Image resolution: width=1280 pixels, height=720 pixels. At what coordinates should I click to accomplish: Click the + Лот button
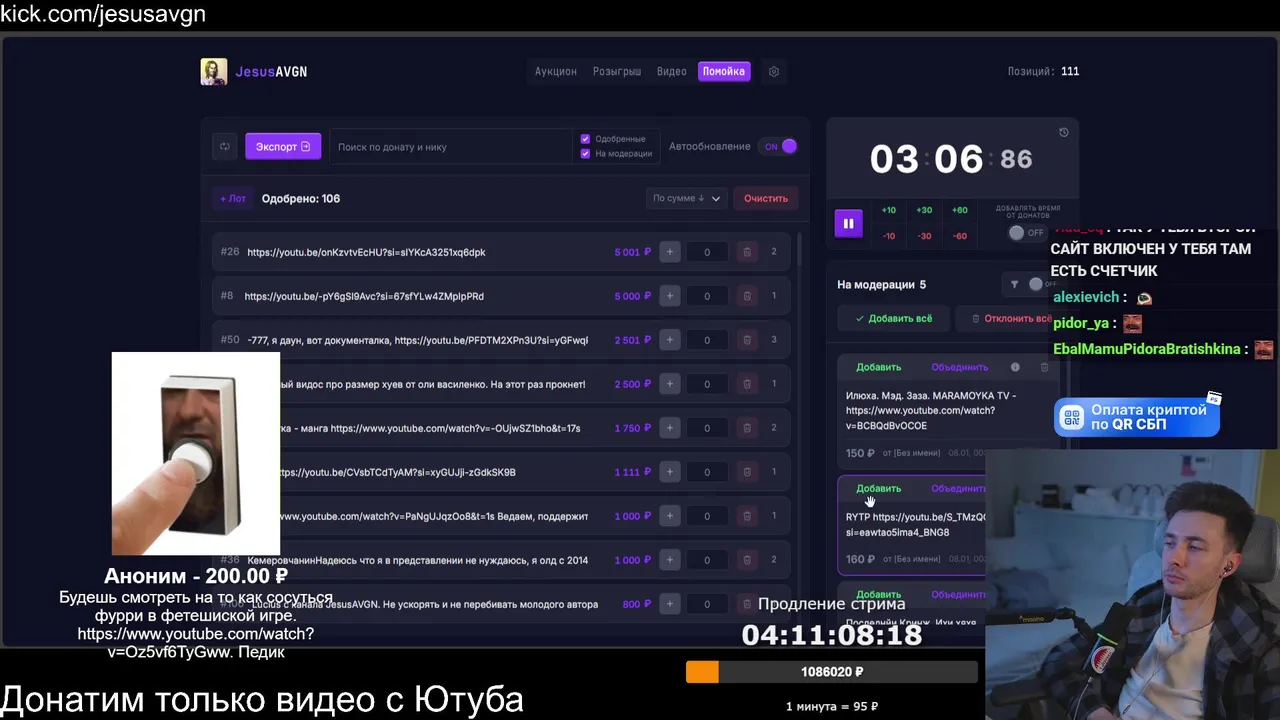point(233,198)
